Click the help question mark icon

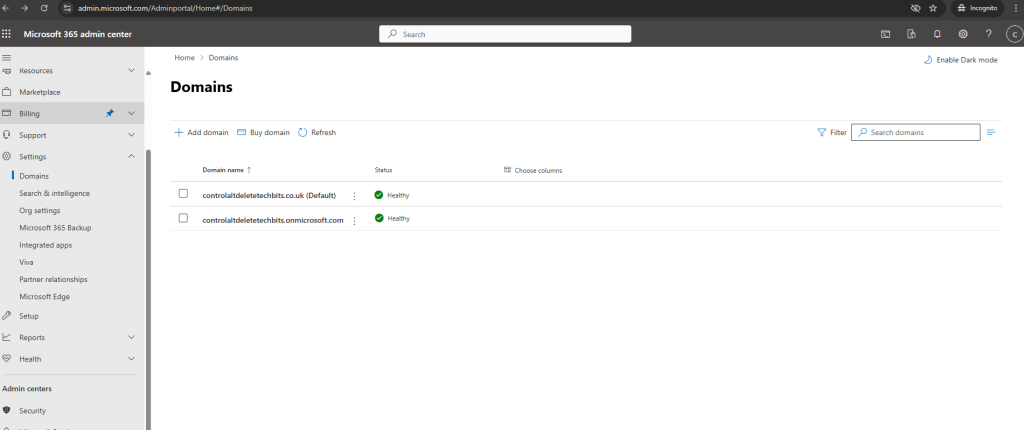coord(988,34)
